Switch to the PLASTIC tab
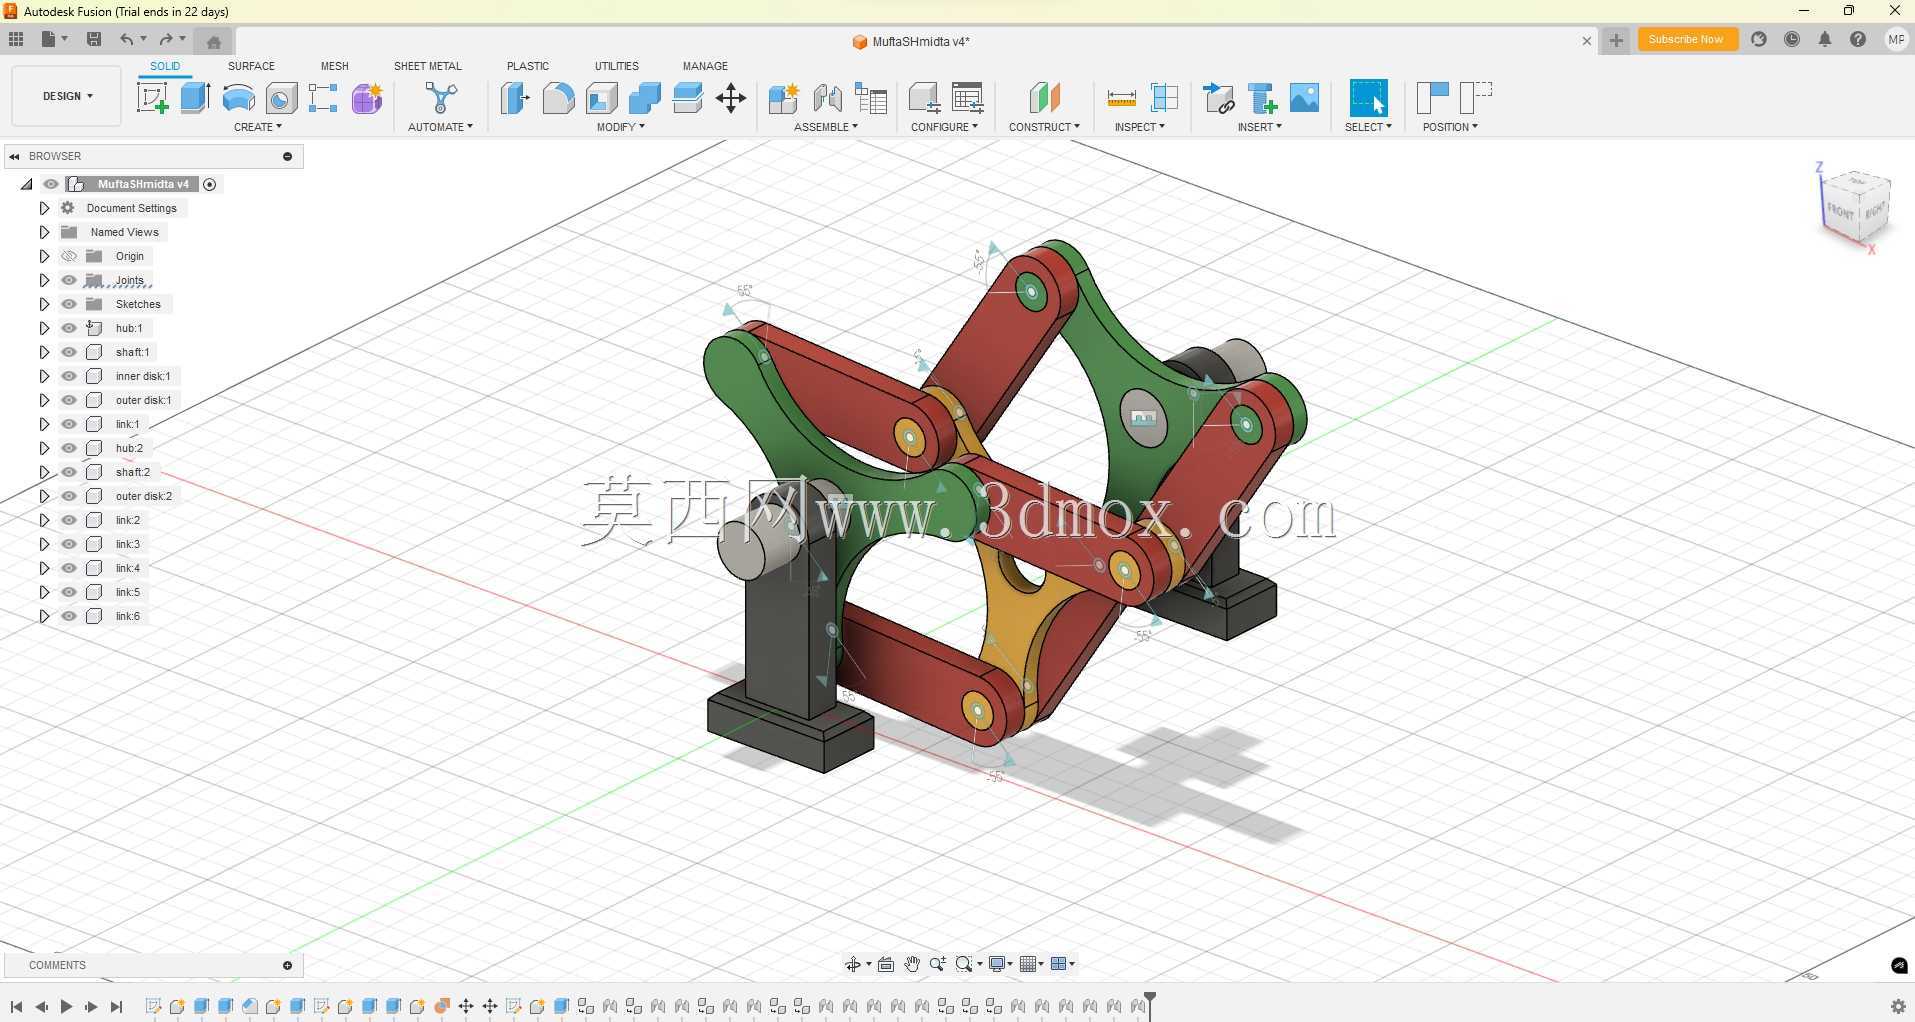The height and width of the screenshot is (1022, 1915). click(x=528, y=66)
